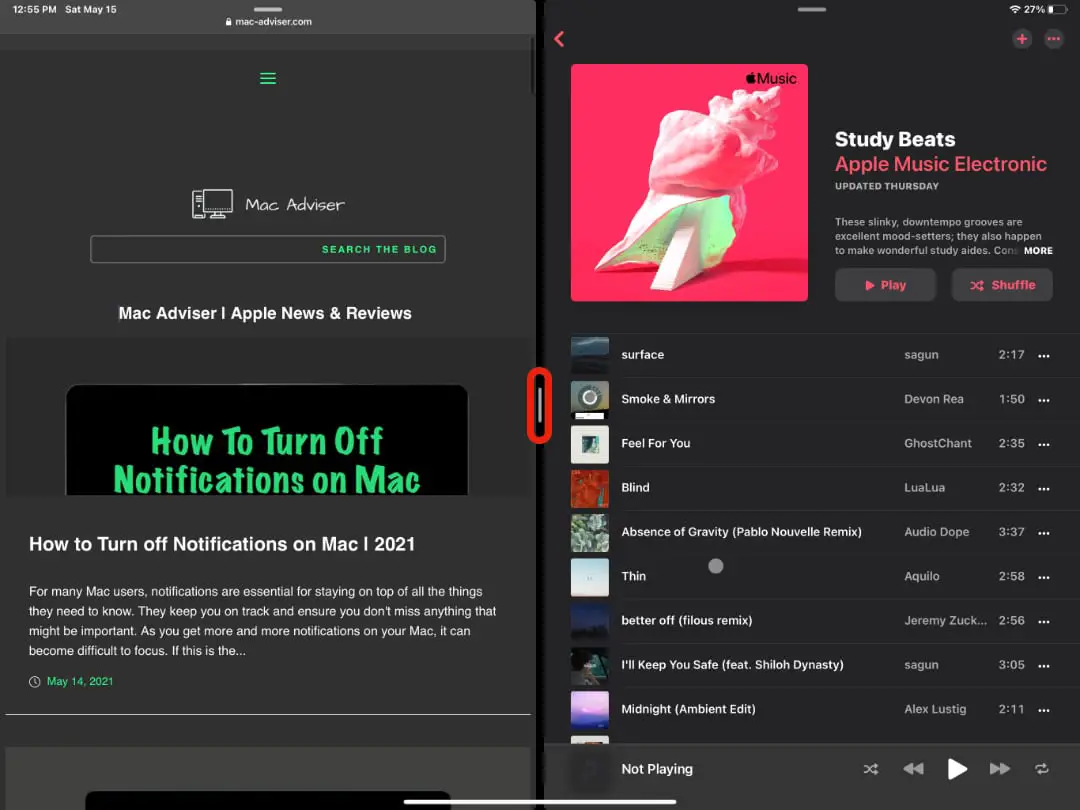Tap the surface track artwork

tap(590, 355)
